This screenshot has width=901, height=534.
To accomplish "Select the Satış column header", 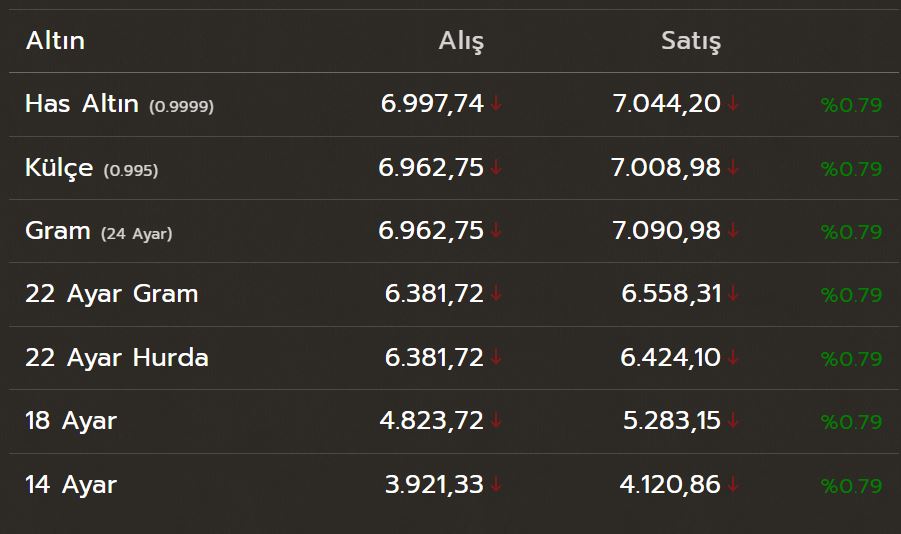I will tap(691, 41).
